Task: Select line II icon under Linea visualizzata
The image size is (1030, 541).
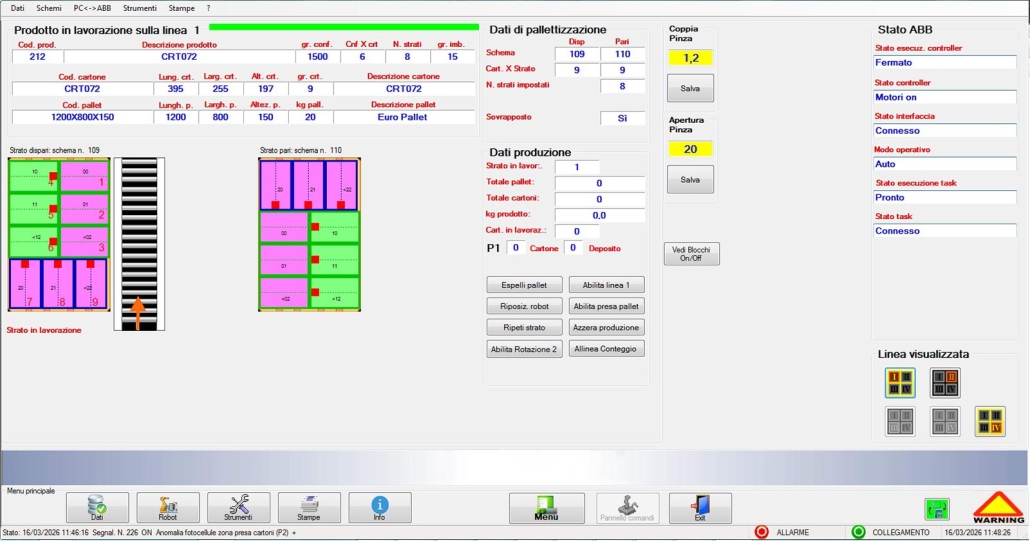Action: (945, 383)
